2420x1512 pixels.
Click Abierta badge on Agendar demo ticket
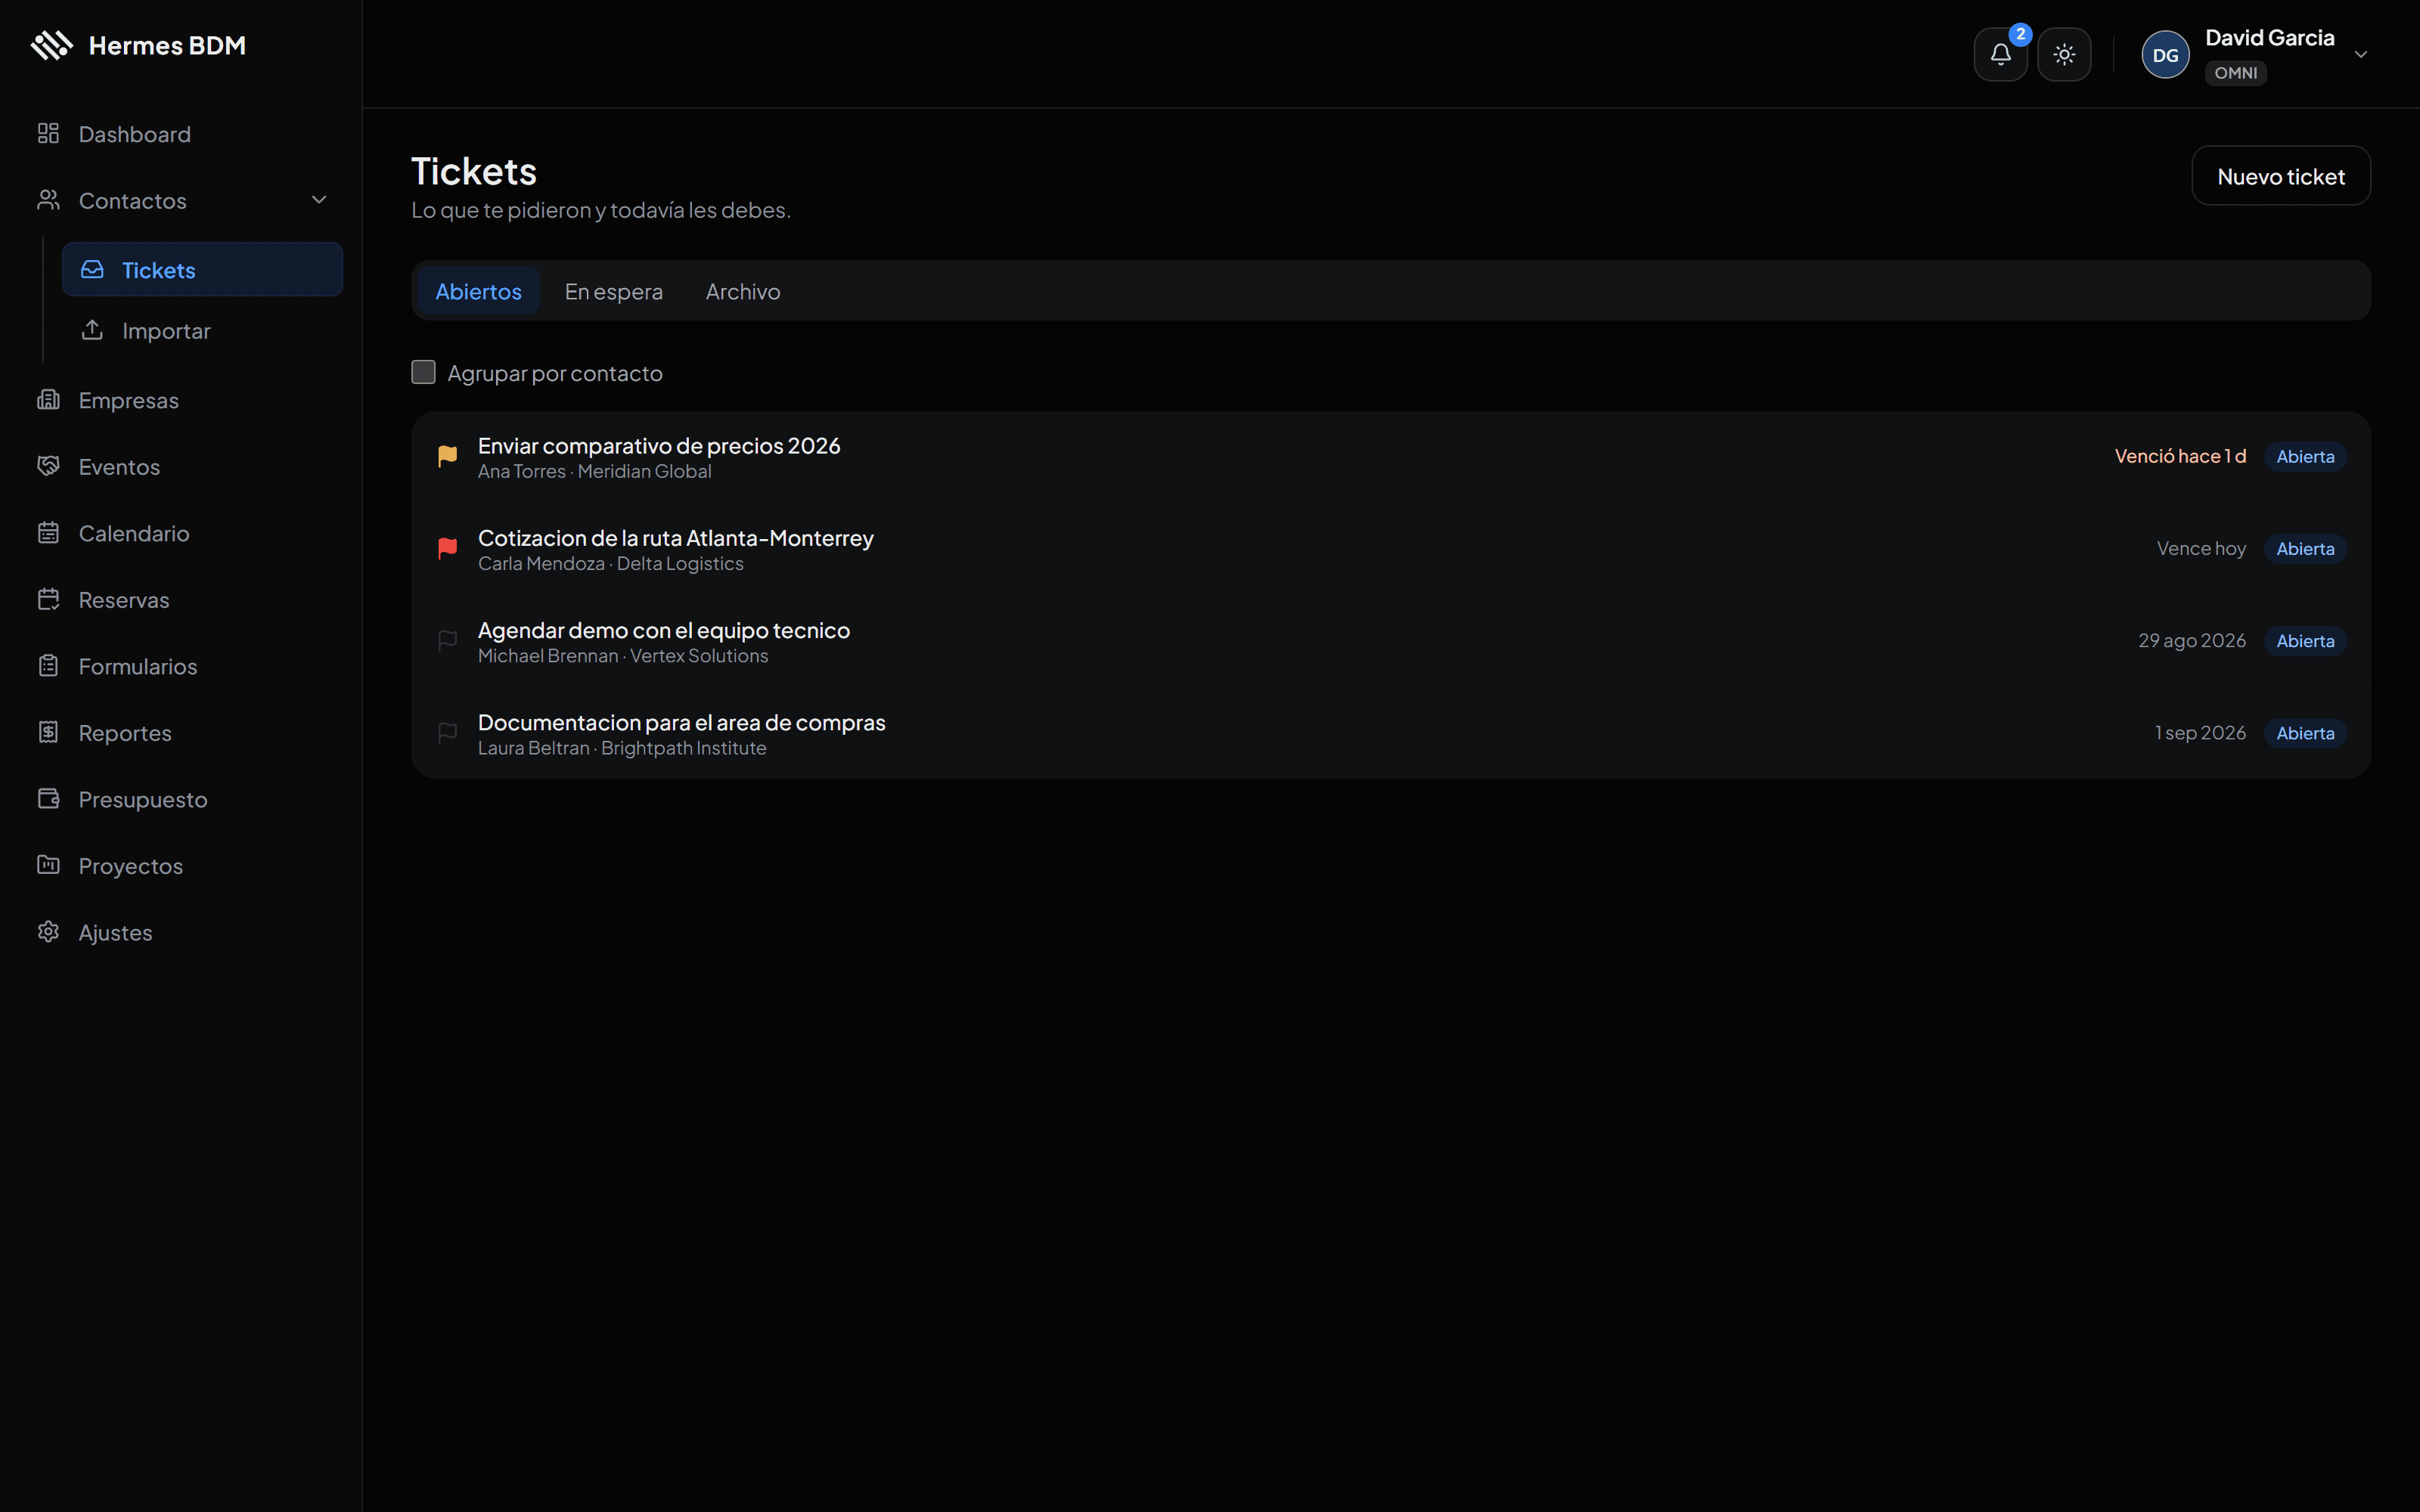[x=2305, y=640]
